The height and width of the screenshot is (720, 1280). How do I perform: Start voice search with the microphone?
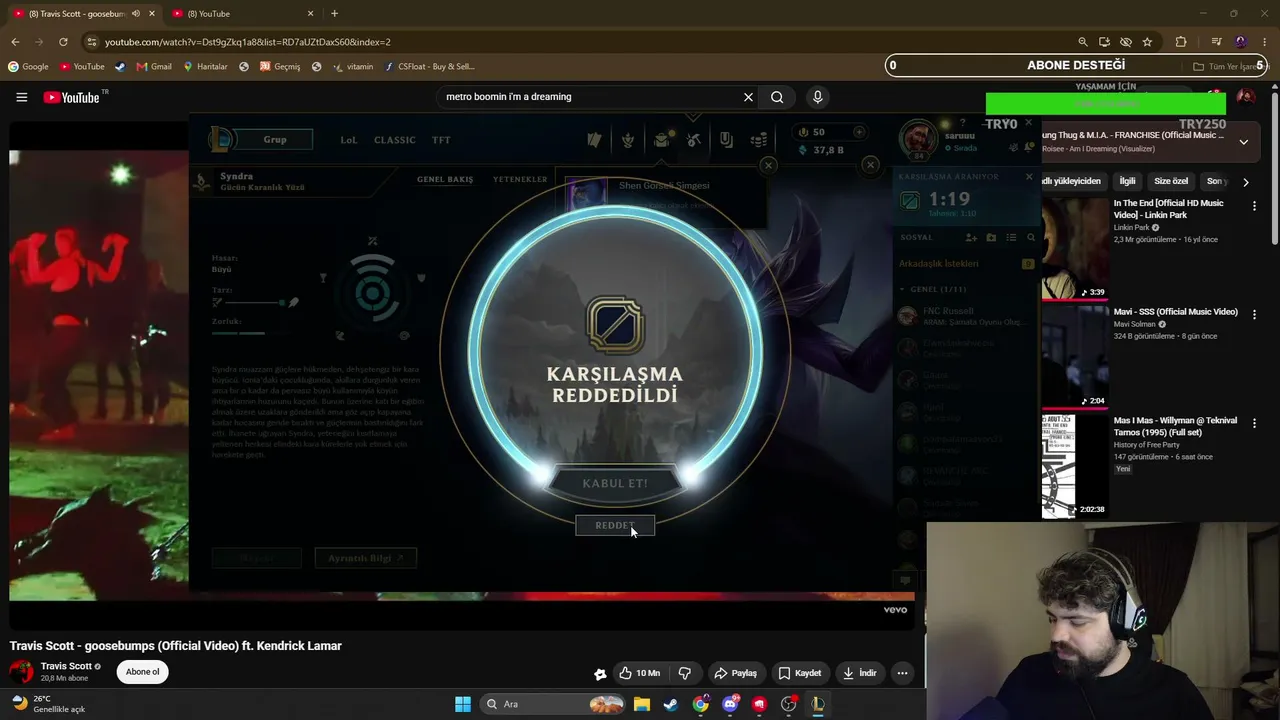point(817,97)
